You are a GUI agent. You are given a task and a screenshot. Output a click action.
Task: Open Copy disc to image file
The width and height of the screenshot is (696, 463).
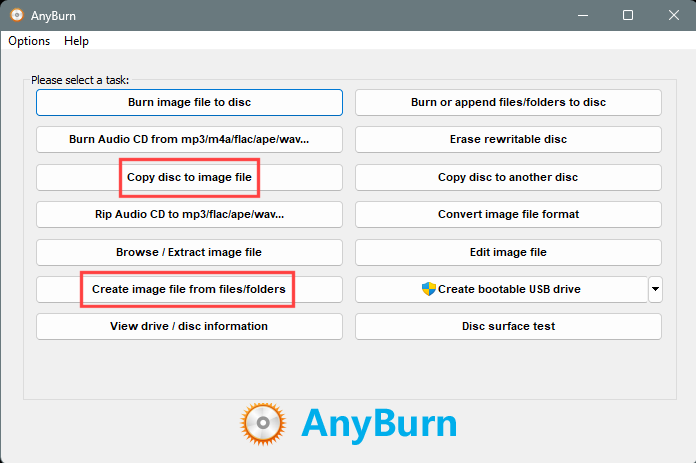tap(190, 178)
